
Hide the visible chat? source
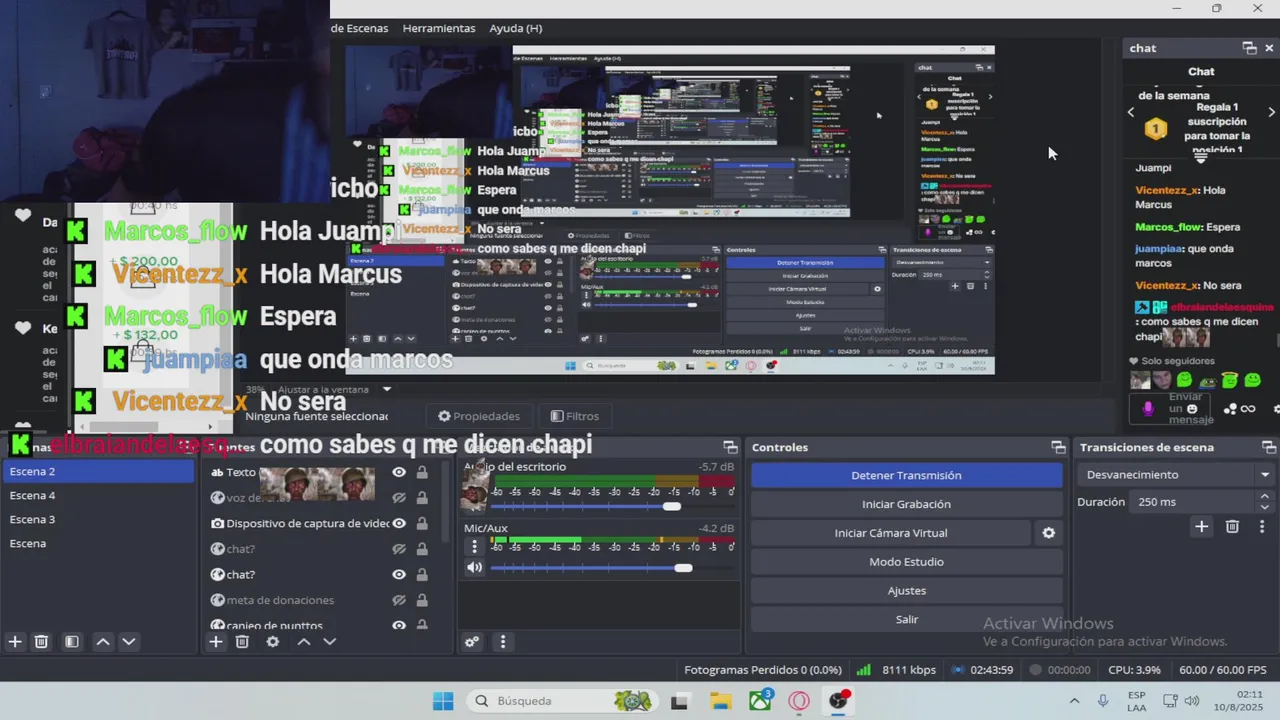[x=399, y=575]
